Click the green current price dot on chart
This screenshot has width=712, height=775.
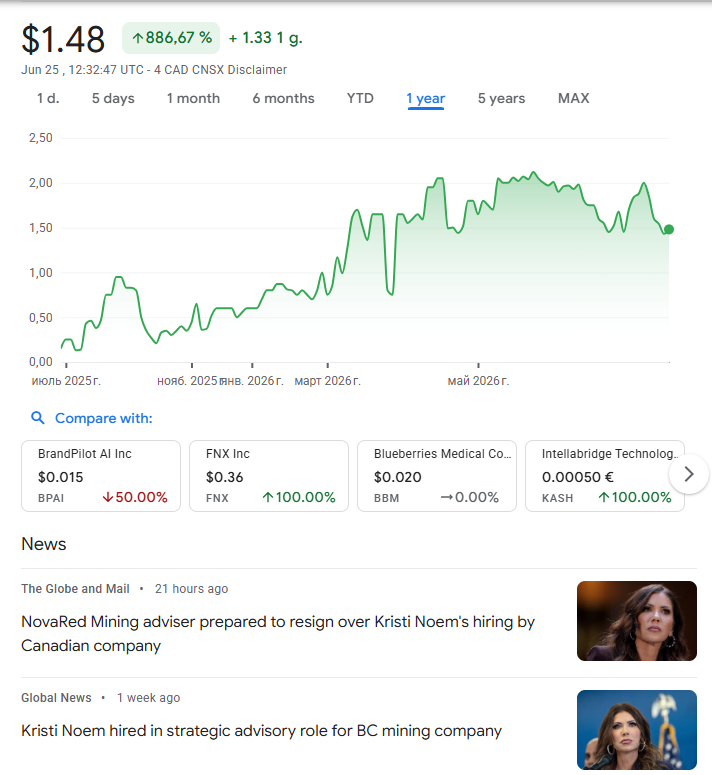click(669, 229)
